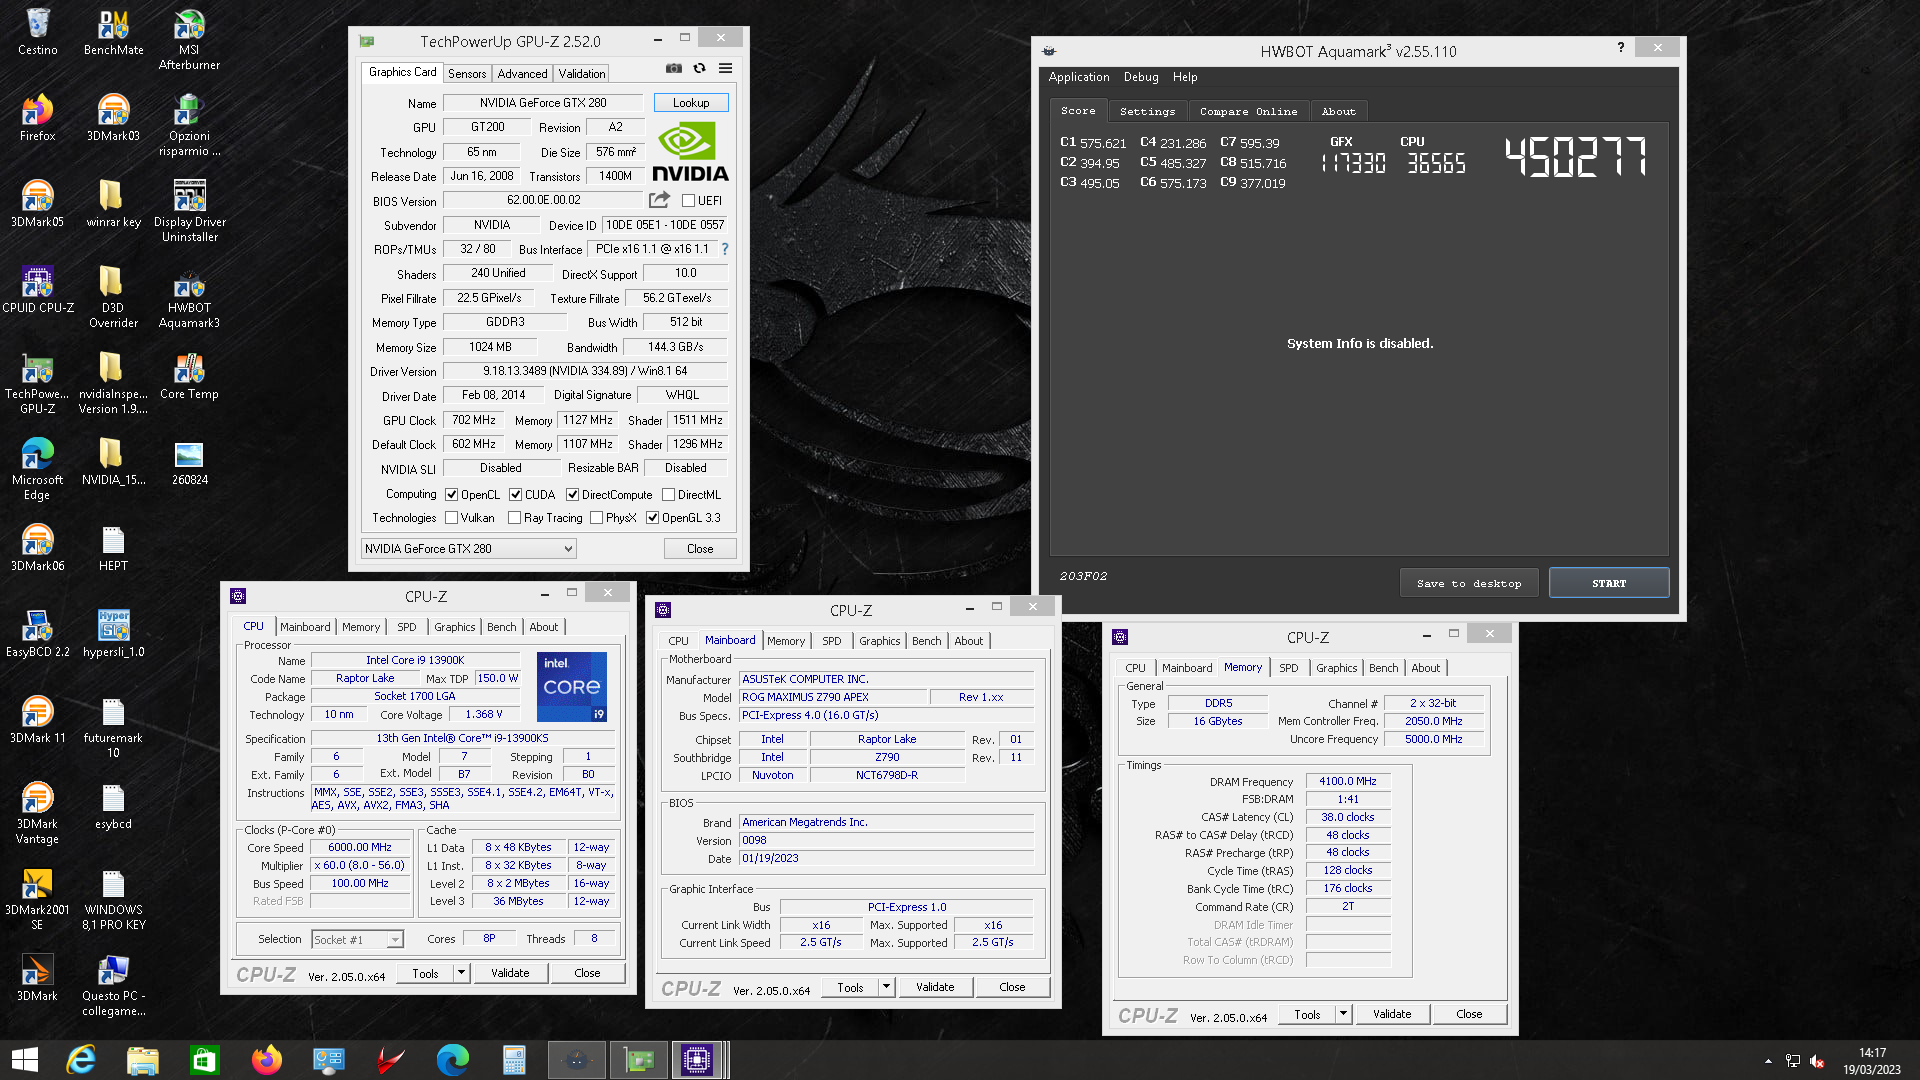Image resolution: width=1920 pixels, height=1080 pixels.
Task: Open Aquamark Compare Online tab
Action: 1248,111
